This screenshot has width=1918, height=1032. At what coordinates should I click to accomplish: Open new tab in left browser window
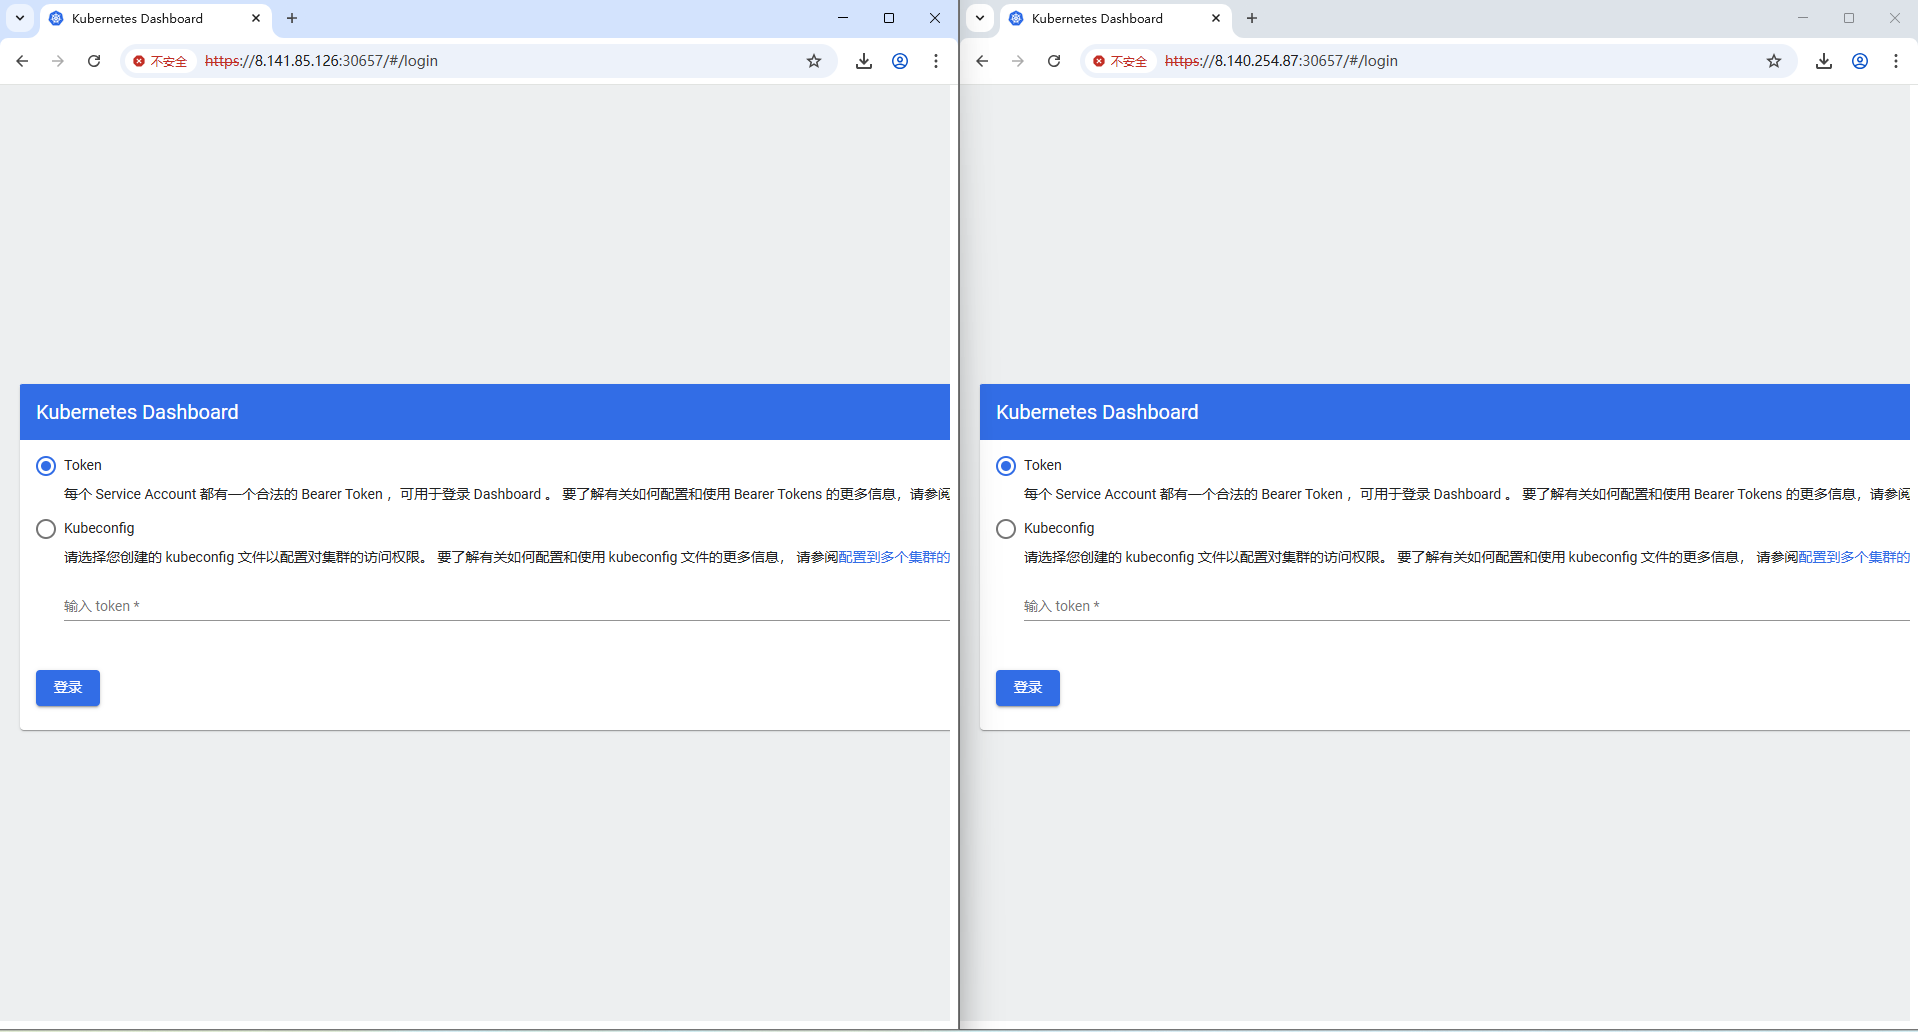292,18
